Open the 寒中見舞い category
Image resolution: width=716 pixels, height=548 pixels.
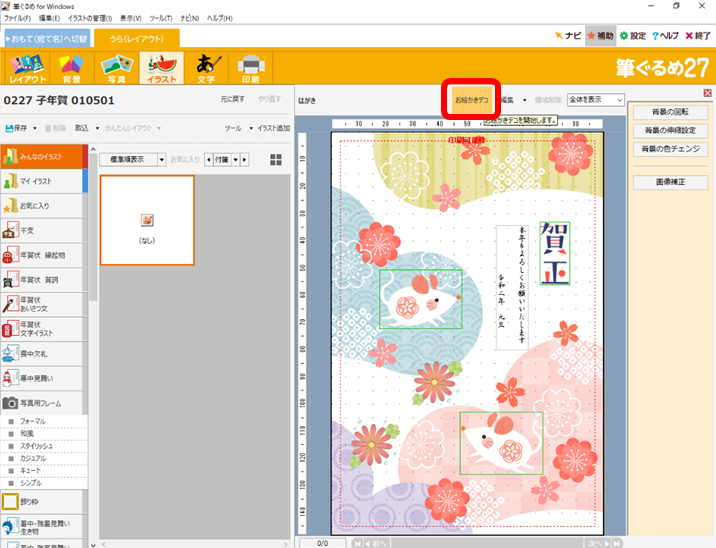pyautogui.click(x=42, y=379)
